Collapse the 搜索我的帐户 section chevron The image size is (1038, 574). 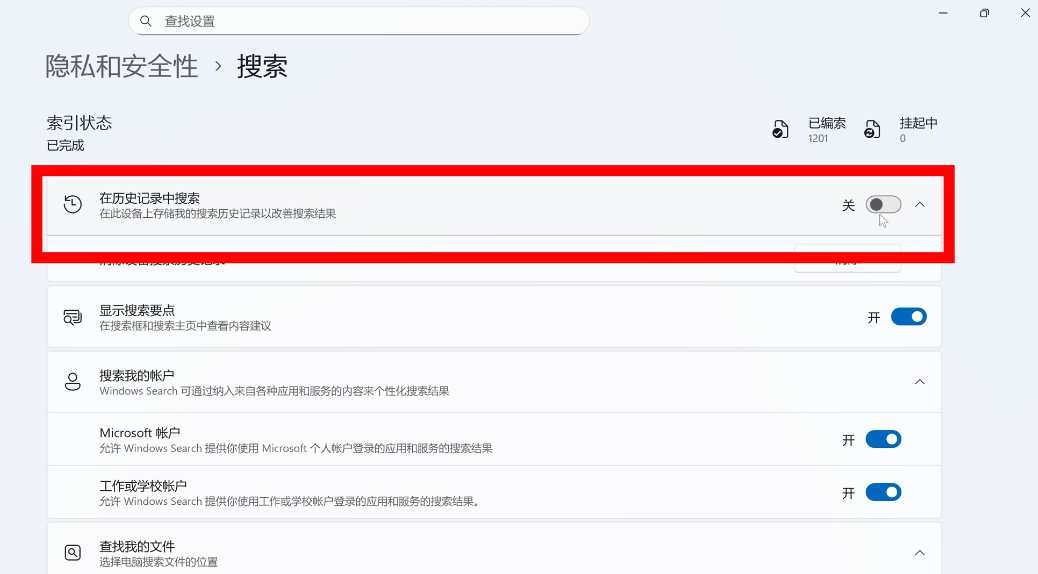(920, 382)
